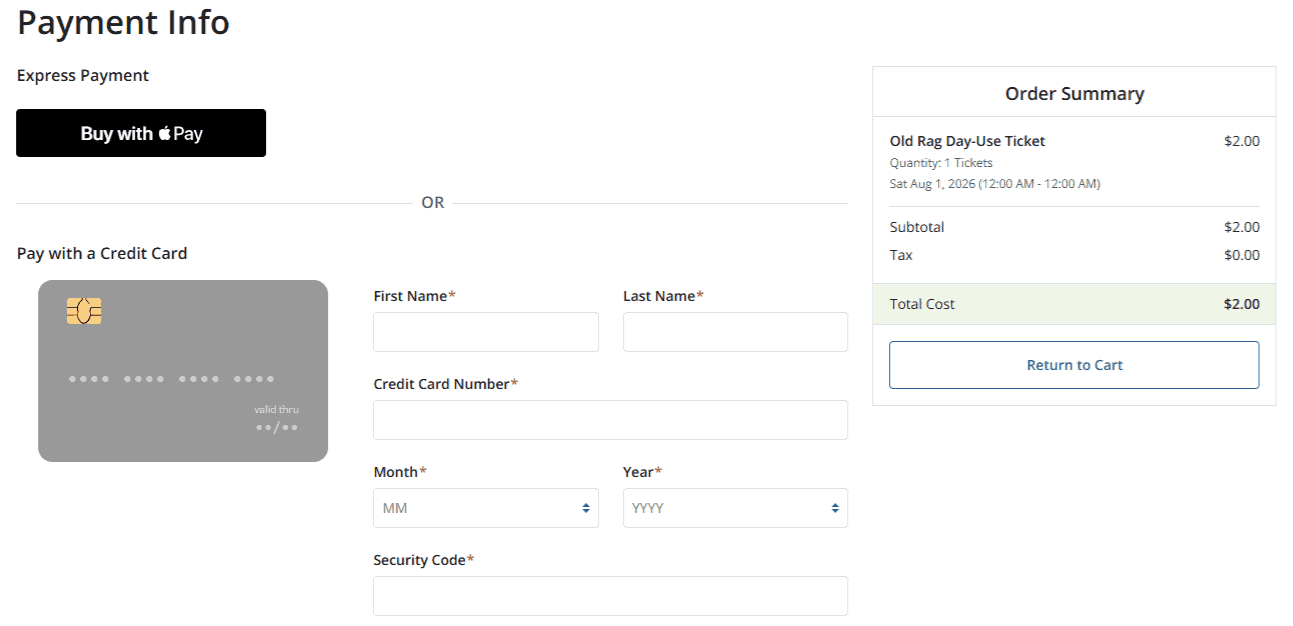
Task: Click the Pay with a Credit Card heading
Action: [102, 253]
